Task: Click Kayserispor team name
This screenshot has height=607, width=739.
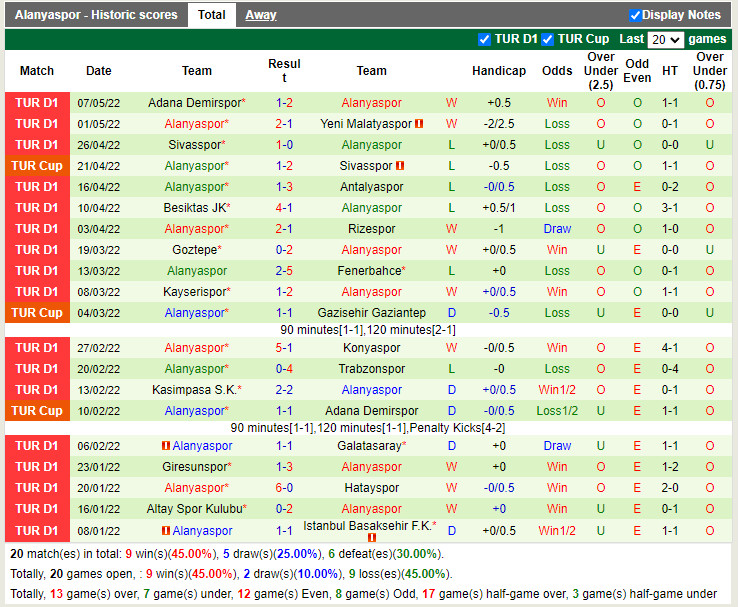Action: pos(197,292)
